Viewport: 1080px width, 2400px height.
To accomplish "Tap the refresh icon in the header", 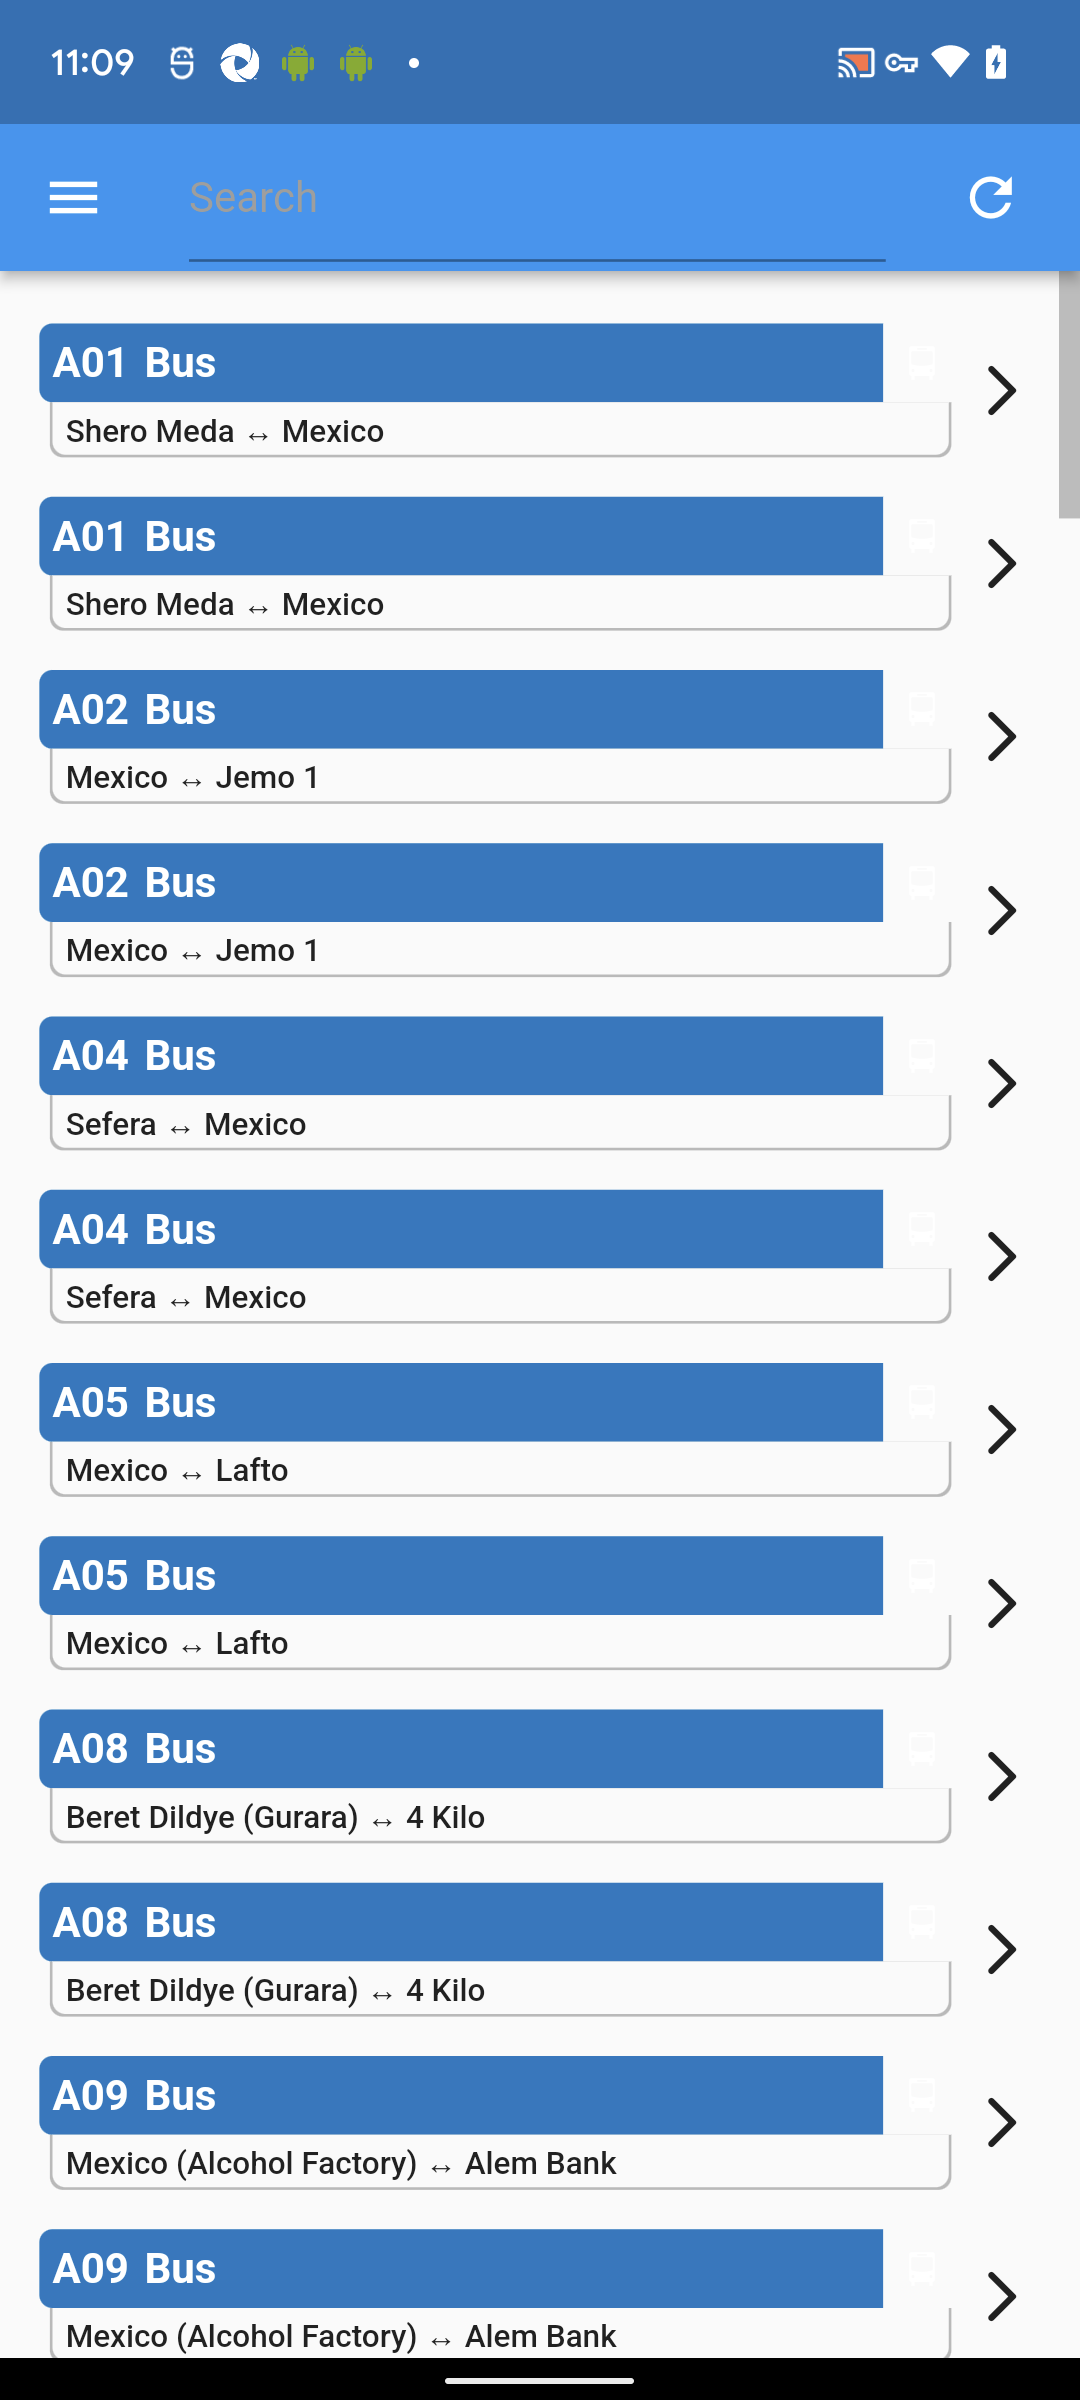I will tap(990, 197).
